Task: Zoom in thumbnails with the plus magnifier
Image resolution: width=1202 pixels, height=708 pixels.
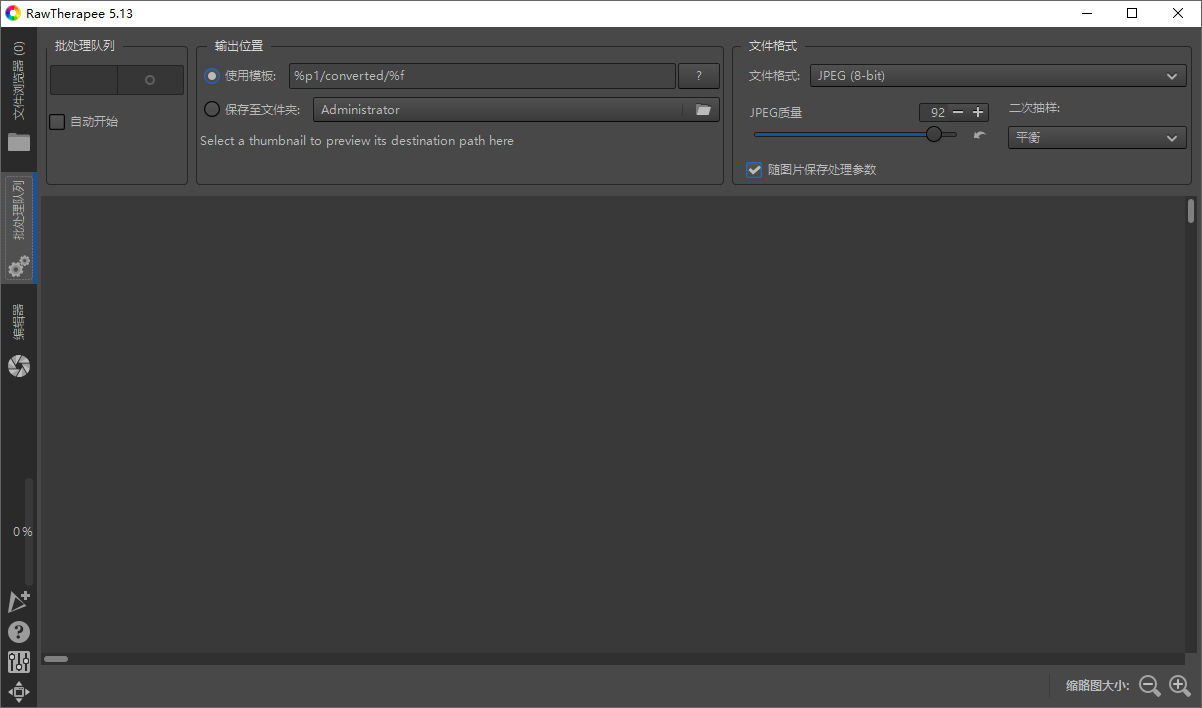Action: 1180,686
